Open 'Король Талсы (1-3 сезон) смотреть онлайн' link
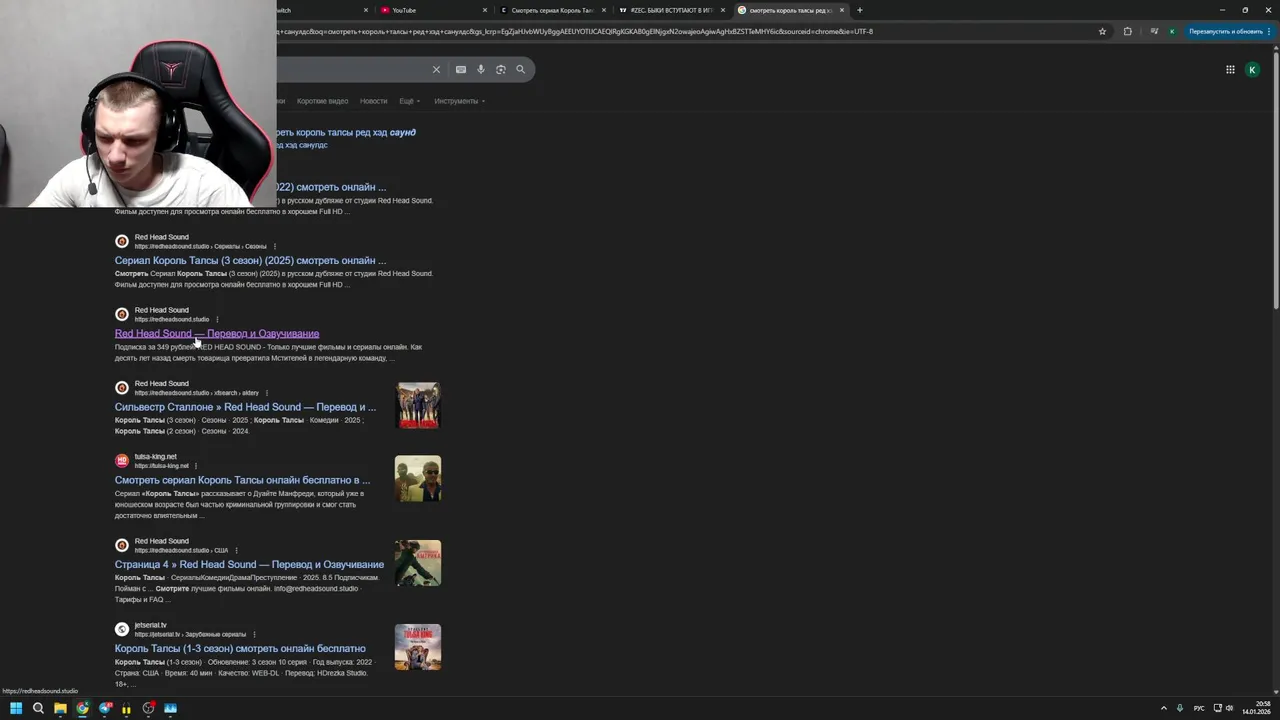The width and height of the screenshot is (1280, 720). click(240, 649)
